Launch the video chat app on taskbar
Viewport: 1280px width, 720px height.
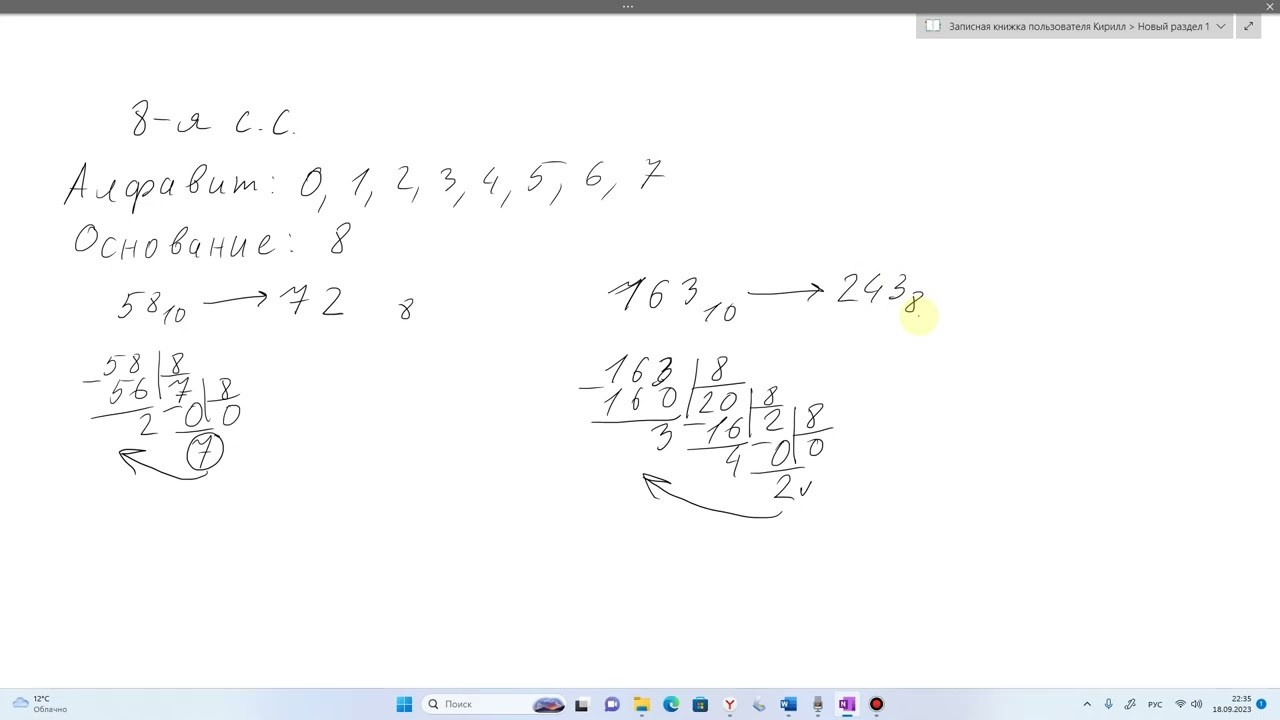pyautogui.click(x=612, y=704)
